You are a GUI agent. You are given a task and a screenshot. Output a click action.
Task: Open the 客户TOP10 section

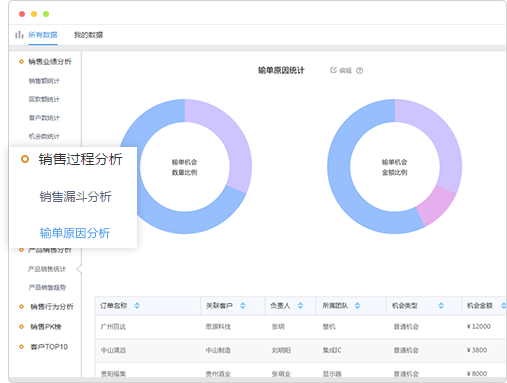[x=49, y=347]
